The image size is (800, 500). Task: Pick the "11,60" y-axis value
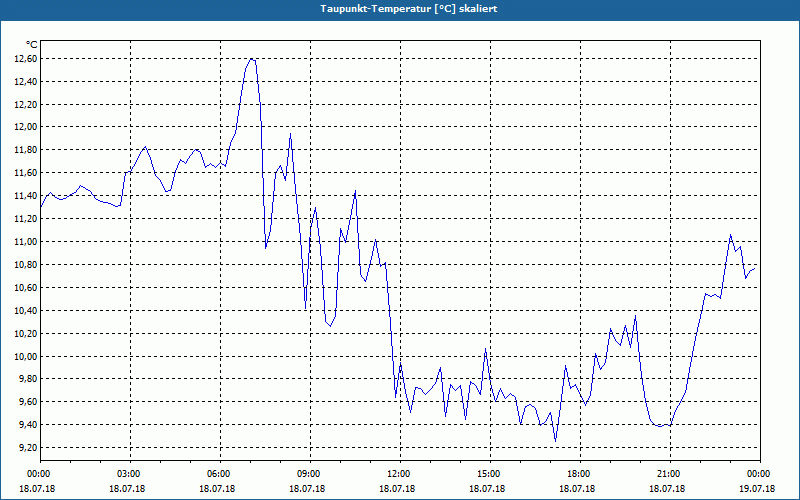27,173
